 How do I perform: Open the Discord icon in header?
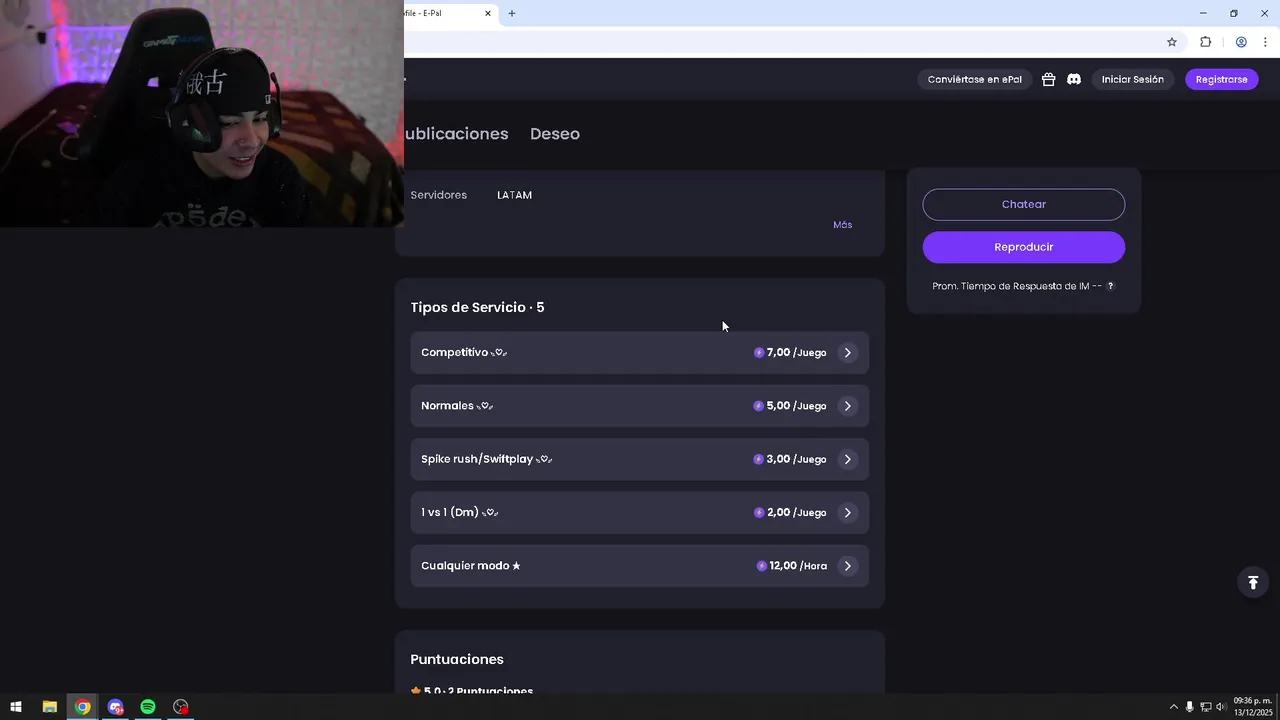coord(1074,79)
